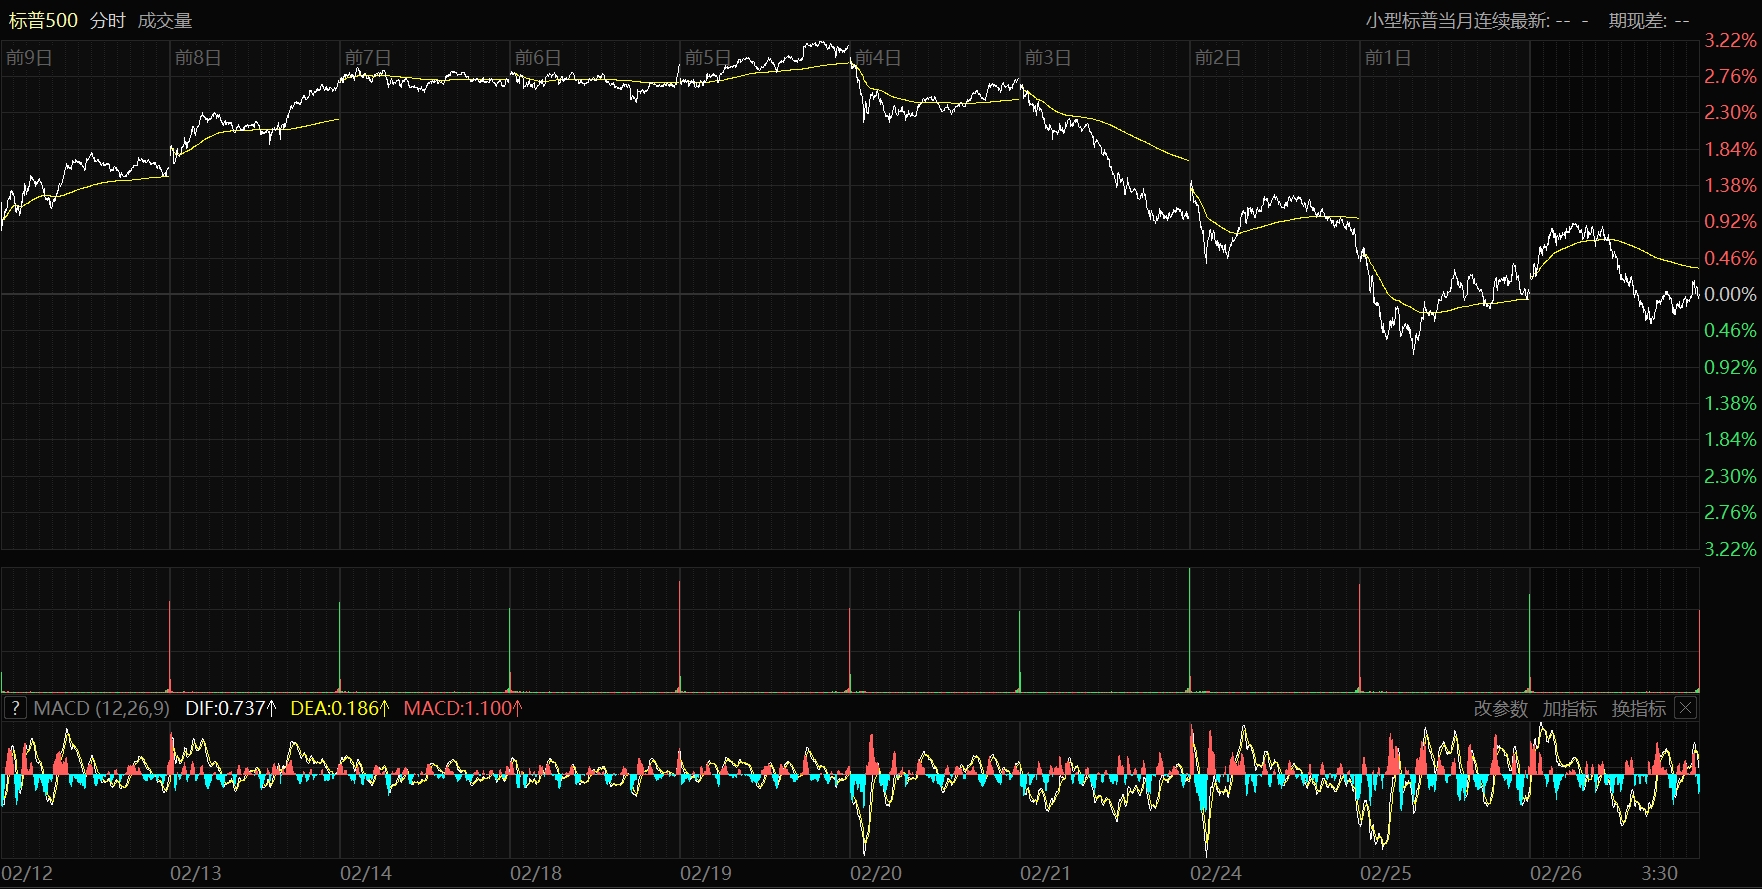Click the top red 3.22% axis label

point(1730,40)
